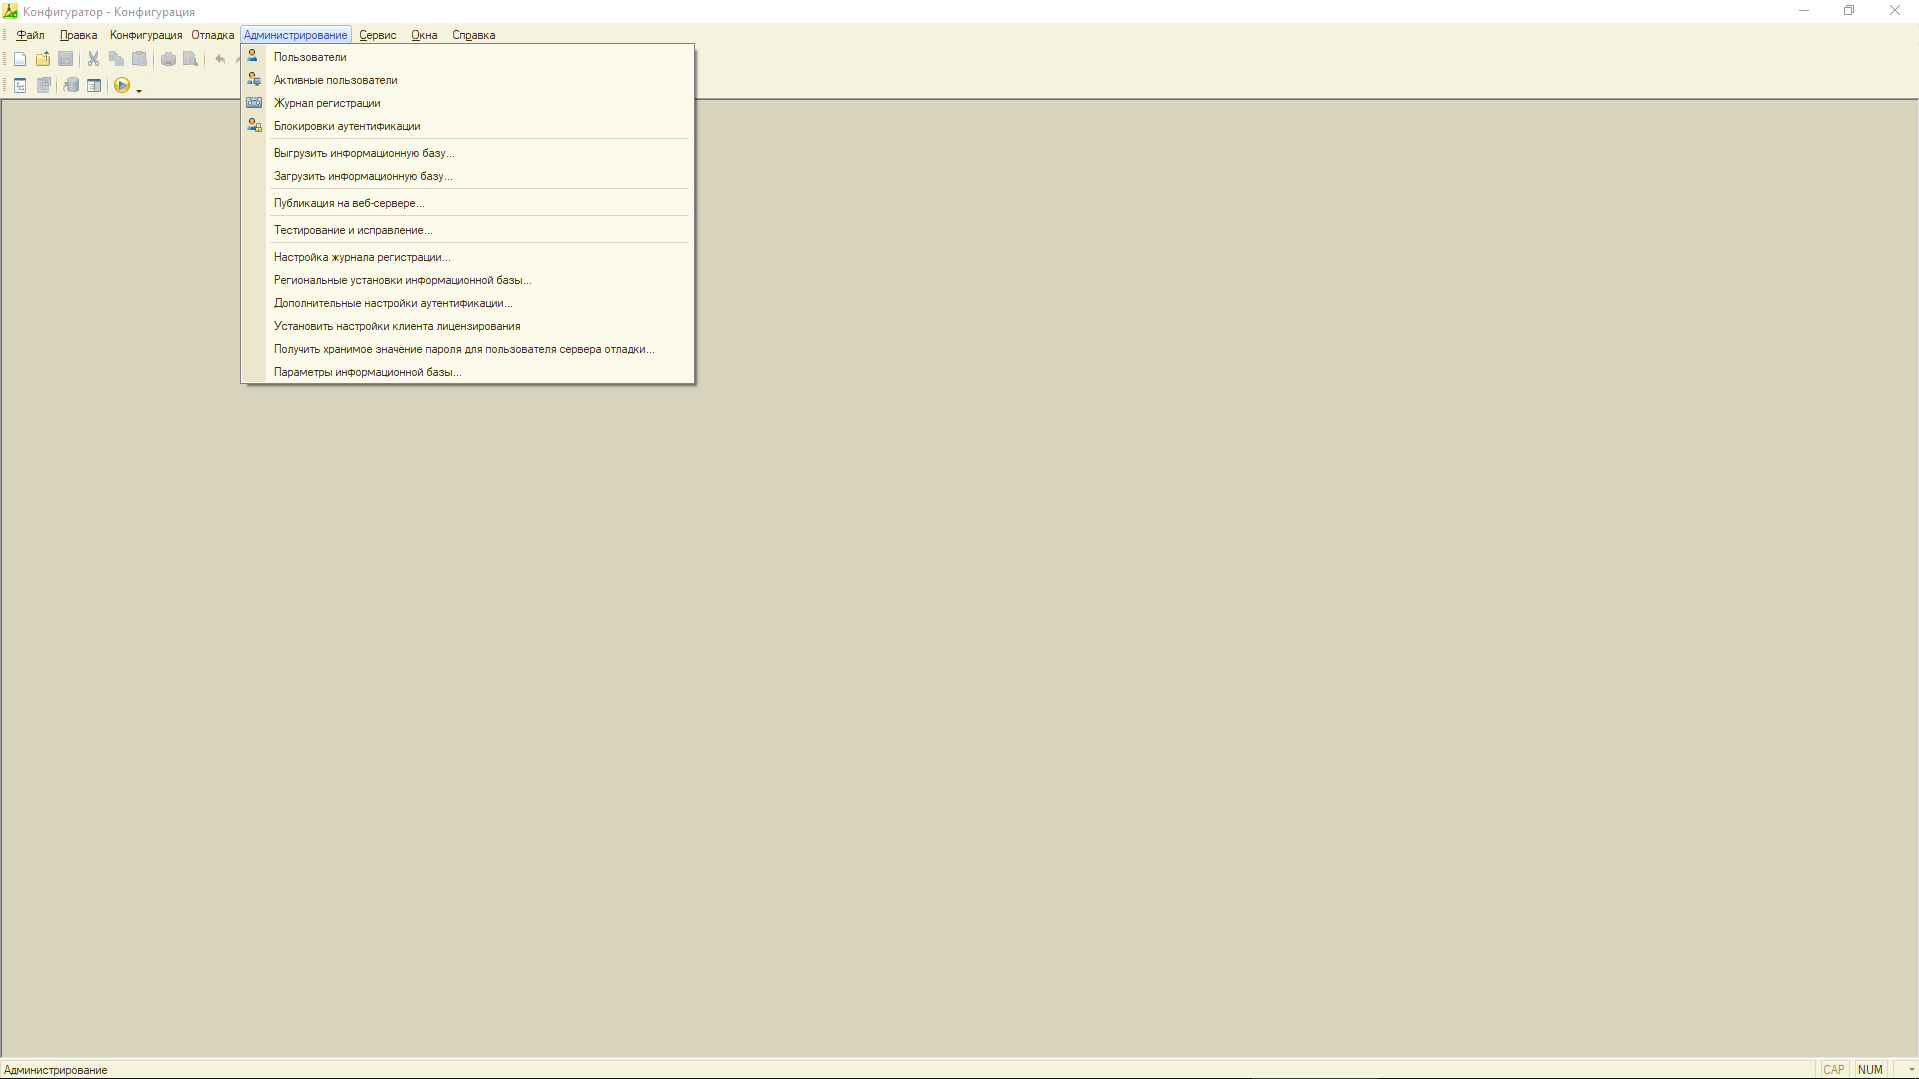Open the Файл menu
The image size is (1919, 1079).
coord(30,35)
